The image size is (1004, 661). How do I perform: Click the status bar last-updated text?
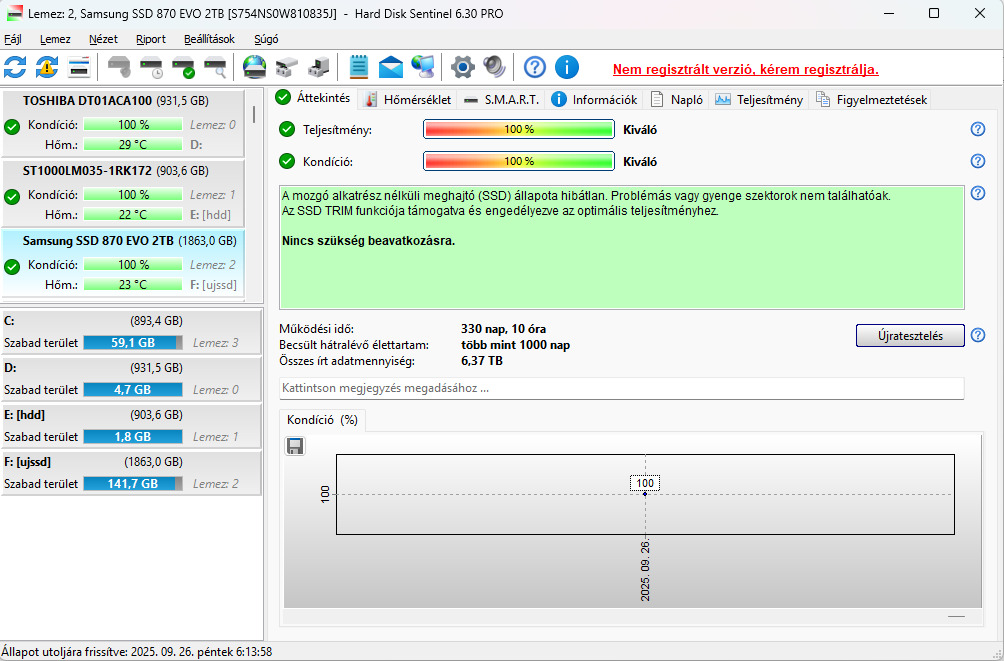pyautogui.click(x=137, y=652)
